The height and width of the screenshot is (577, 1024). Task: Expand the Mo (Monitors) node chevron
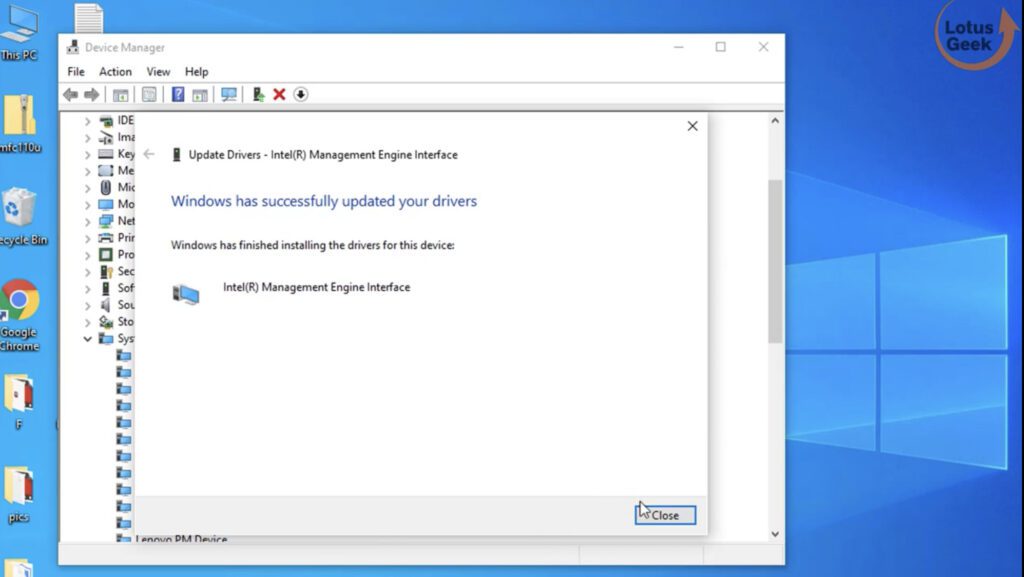click(x=88, y=205)
